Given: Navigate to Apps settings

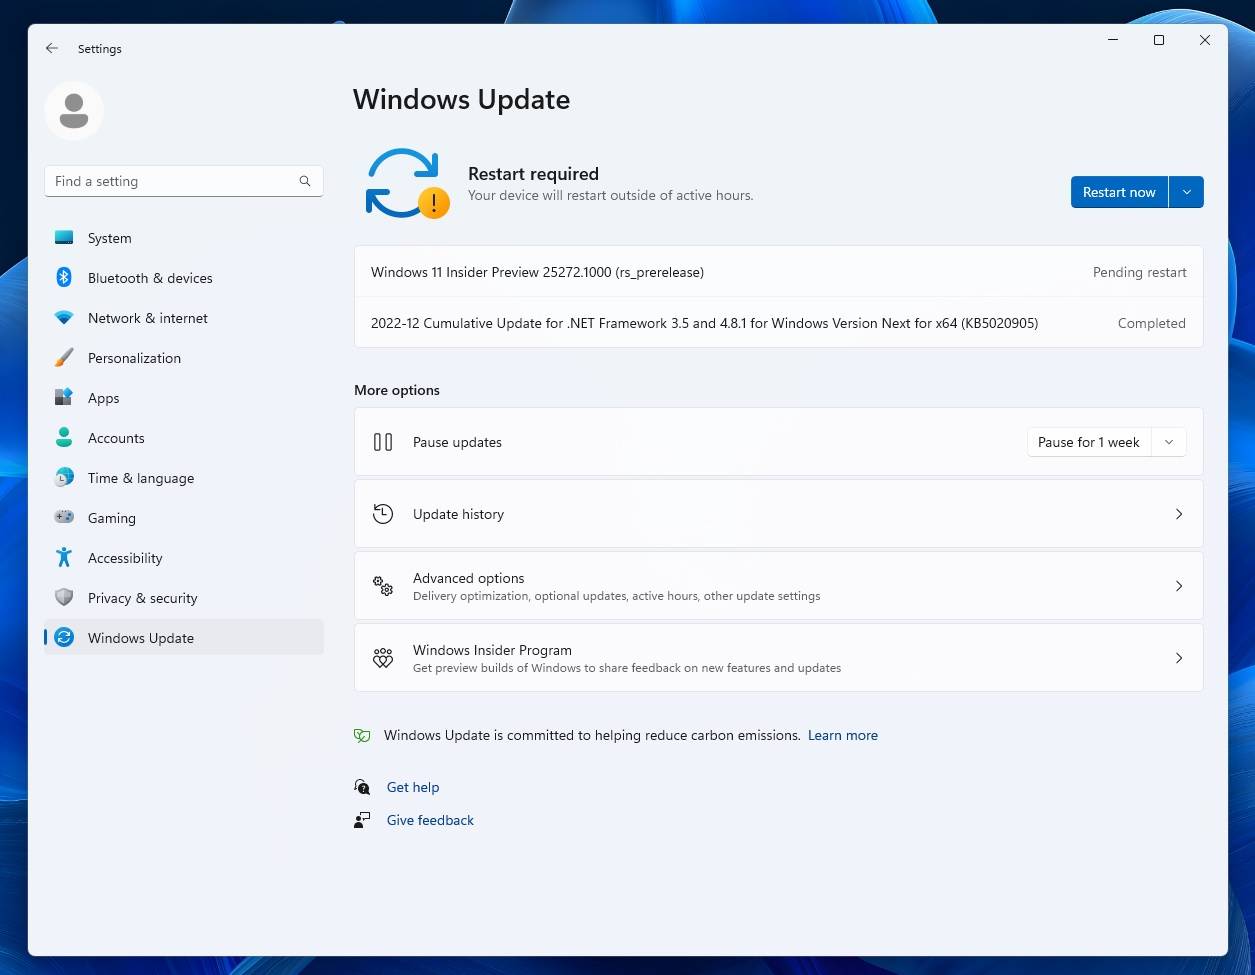Looking at the screenshot, I should pyautogui.click(x=103, y=398).
